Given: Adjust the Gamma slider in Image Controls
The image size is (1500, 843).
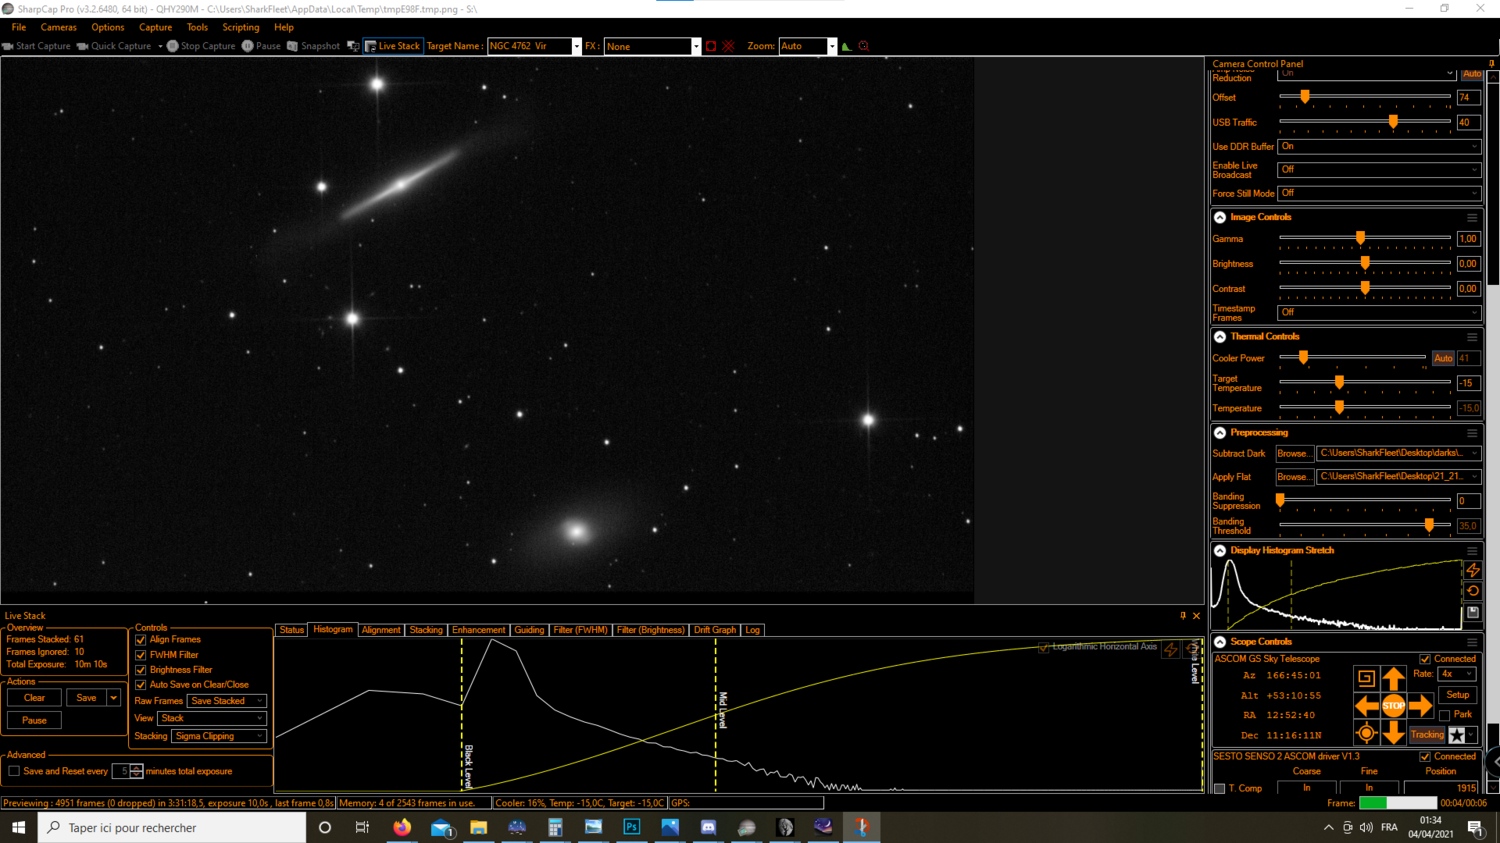Looking at the screenshot, I should 1360,239.
